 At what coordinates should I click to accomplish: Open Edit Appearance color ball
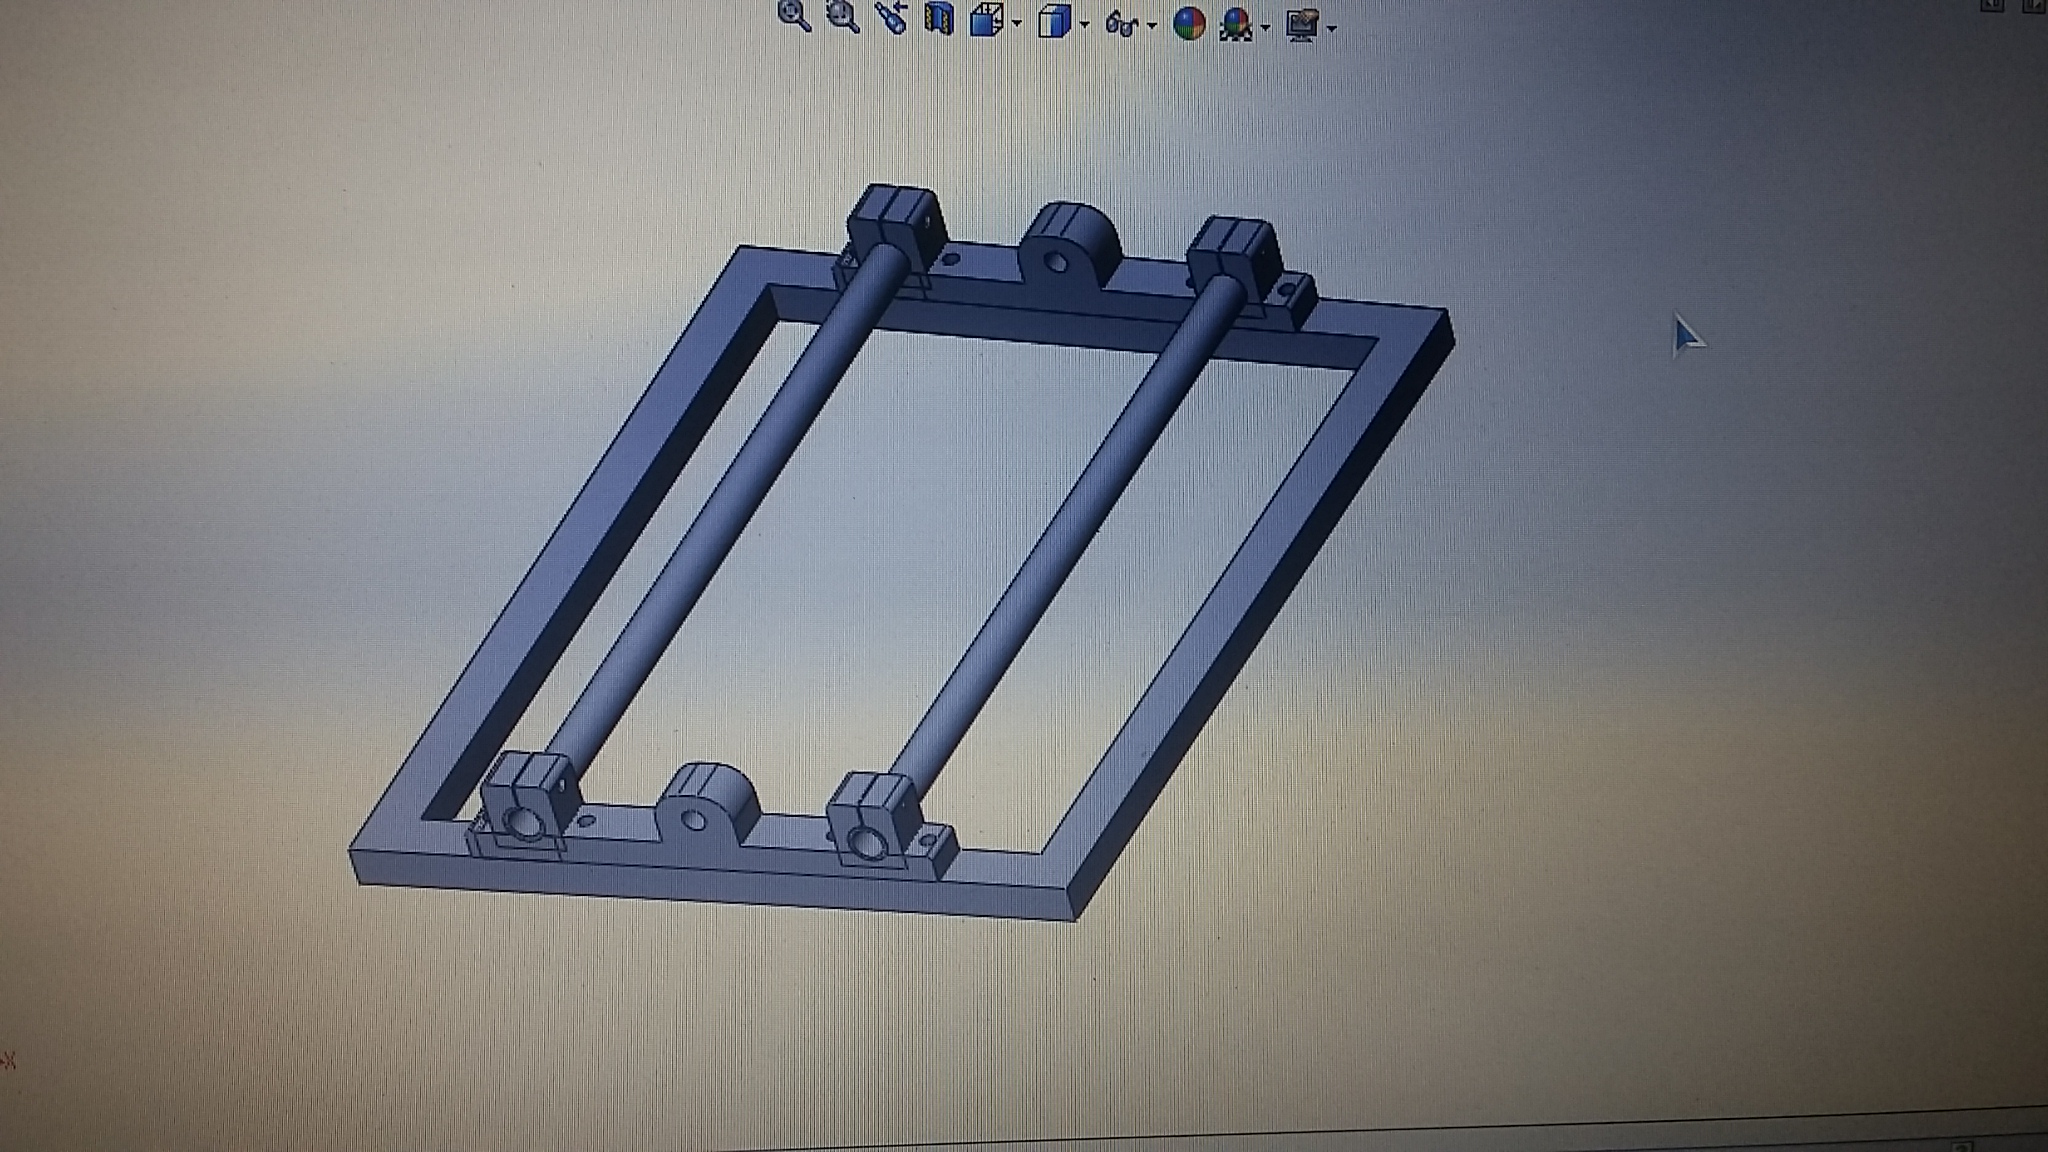[x=1188, y=23]
